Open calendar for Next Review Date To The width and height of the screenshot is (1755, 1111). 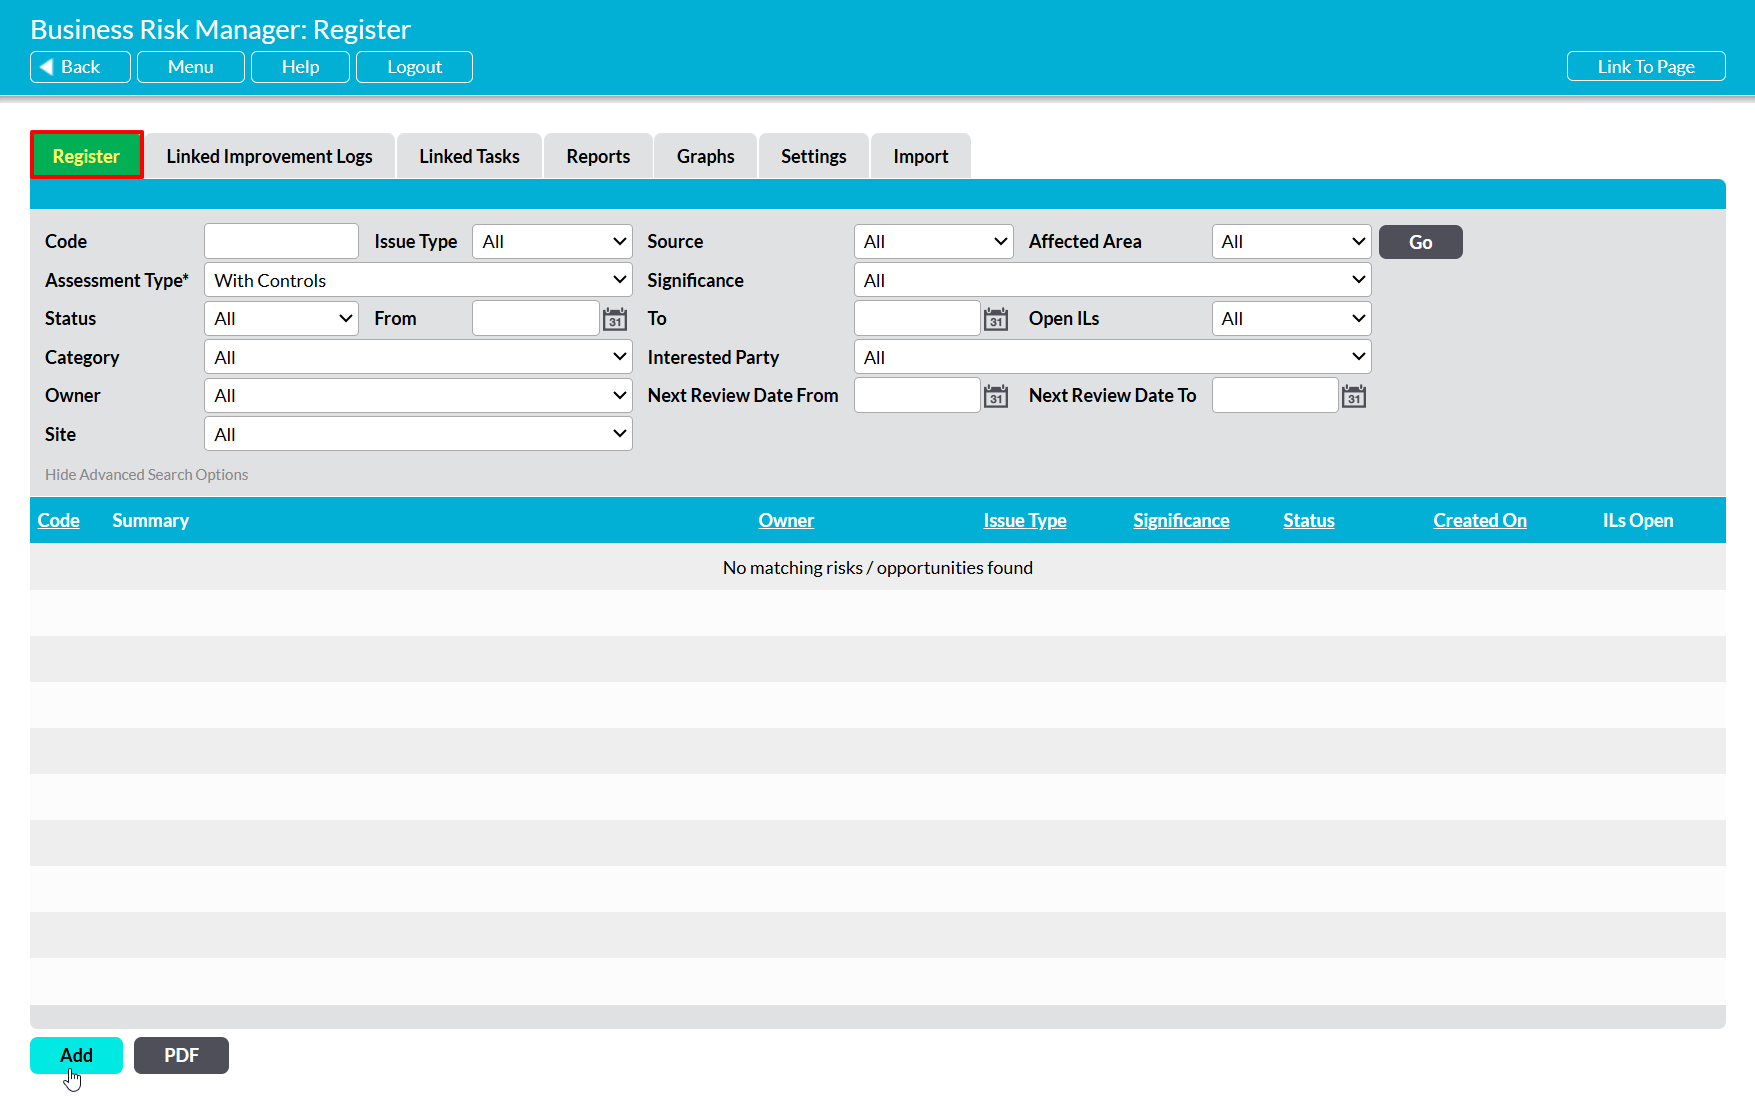1354,396
